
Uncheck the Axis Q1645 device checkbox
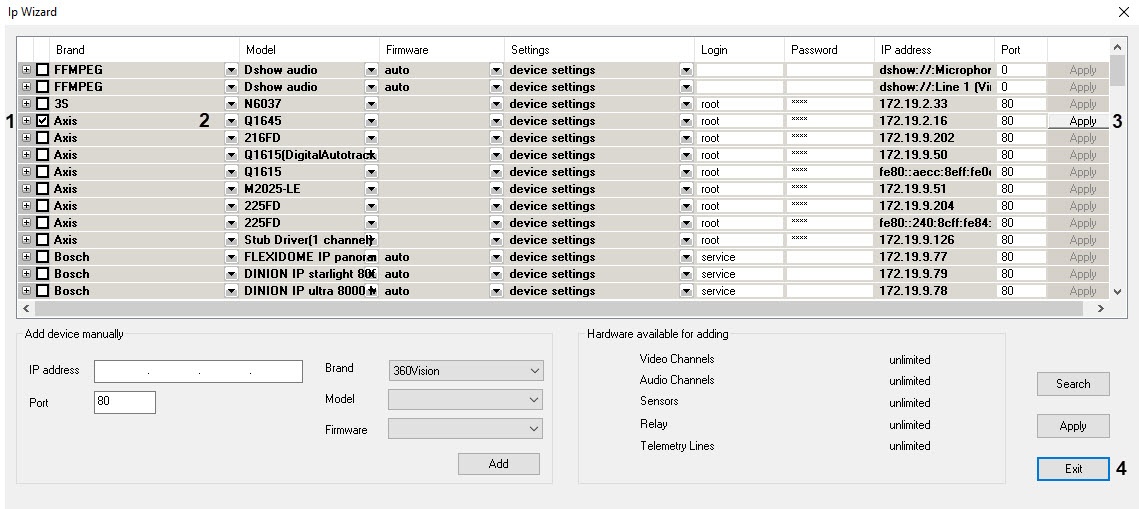click(x=43, y=121)
